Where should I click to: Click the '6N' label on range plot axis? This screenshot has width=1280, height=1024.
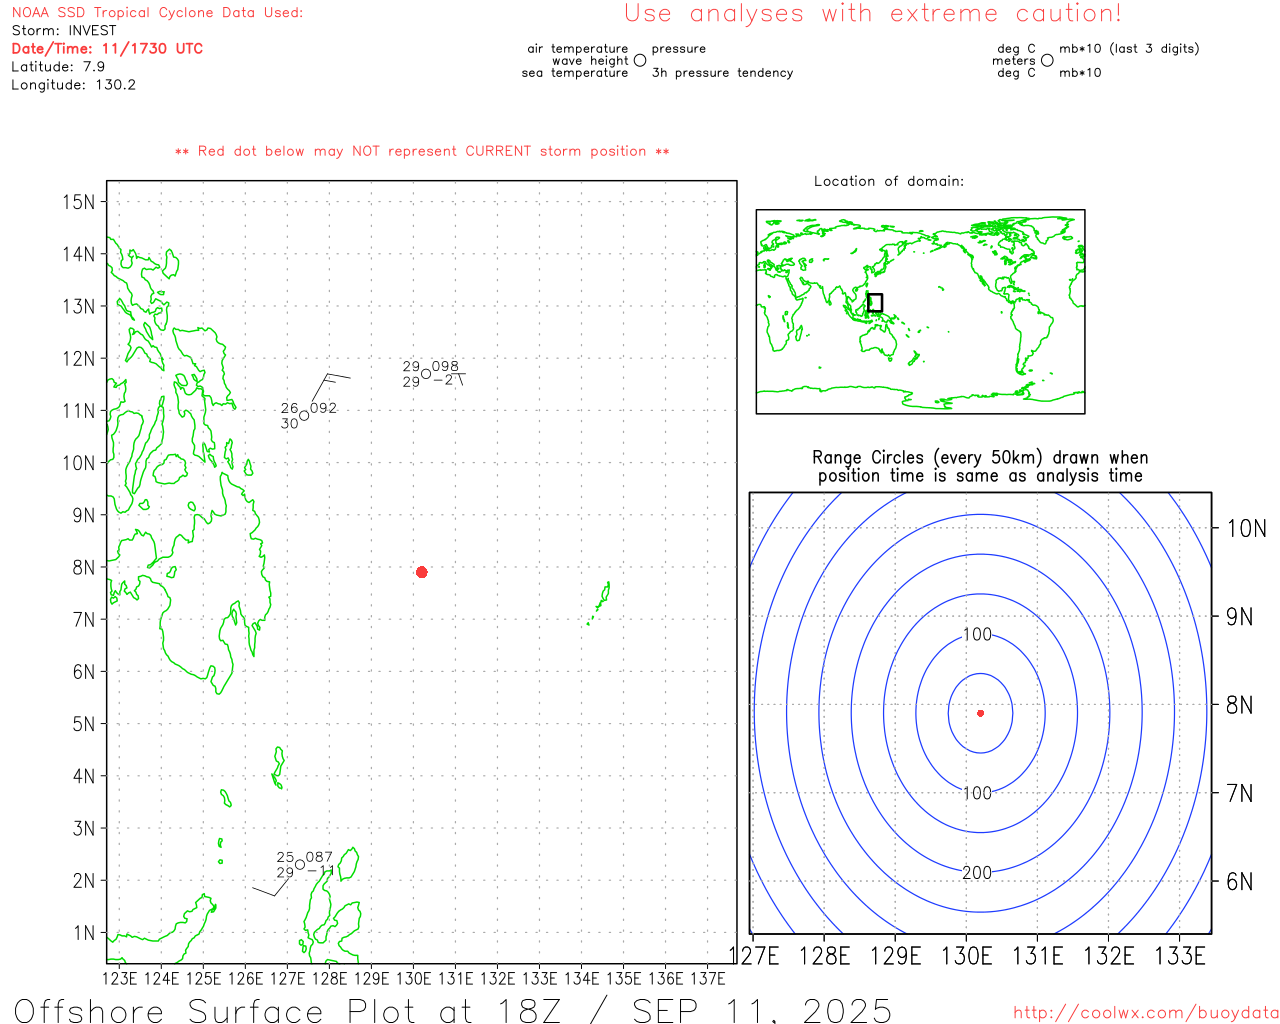[x=1240, y=881]
